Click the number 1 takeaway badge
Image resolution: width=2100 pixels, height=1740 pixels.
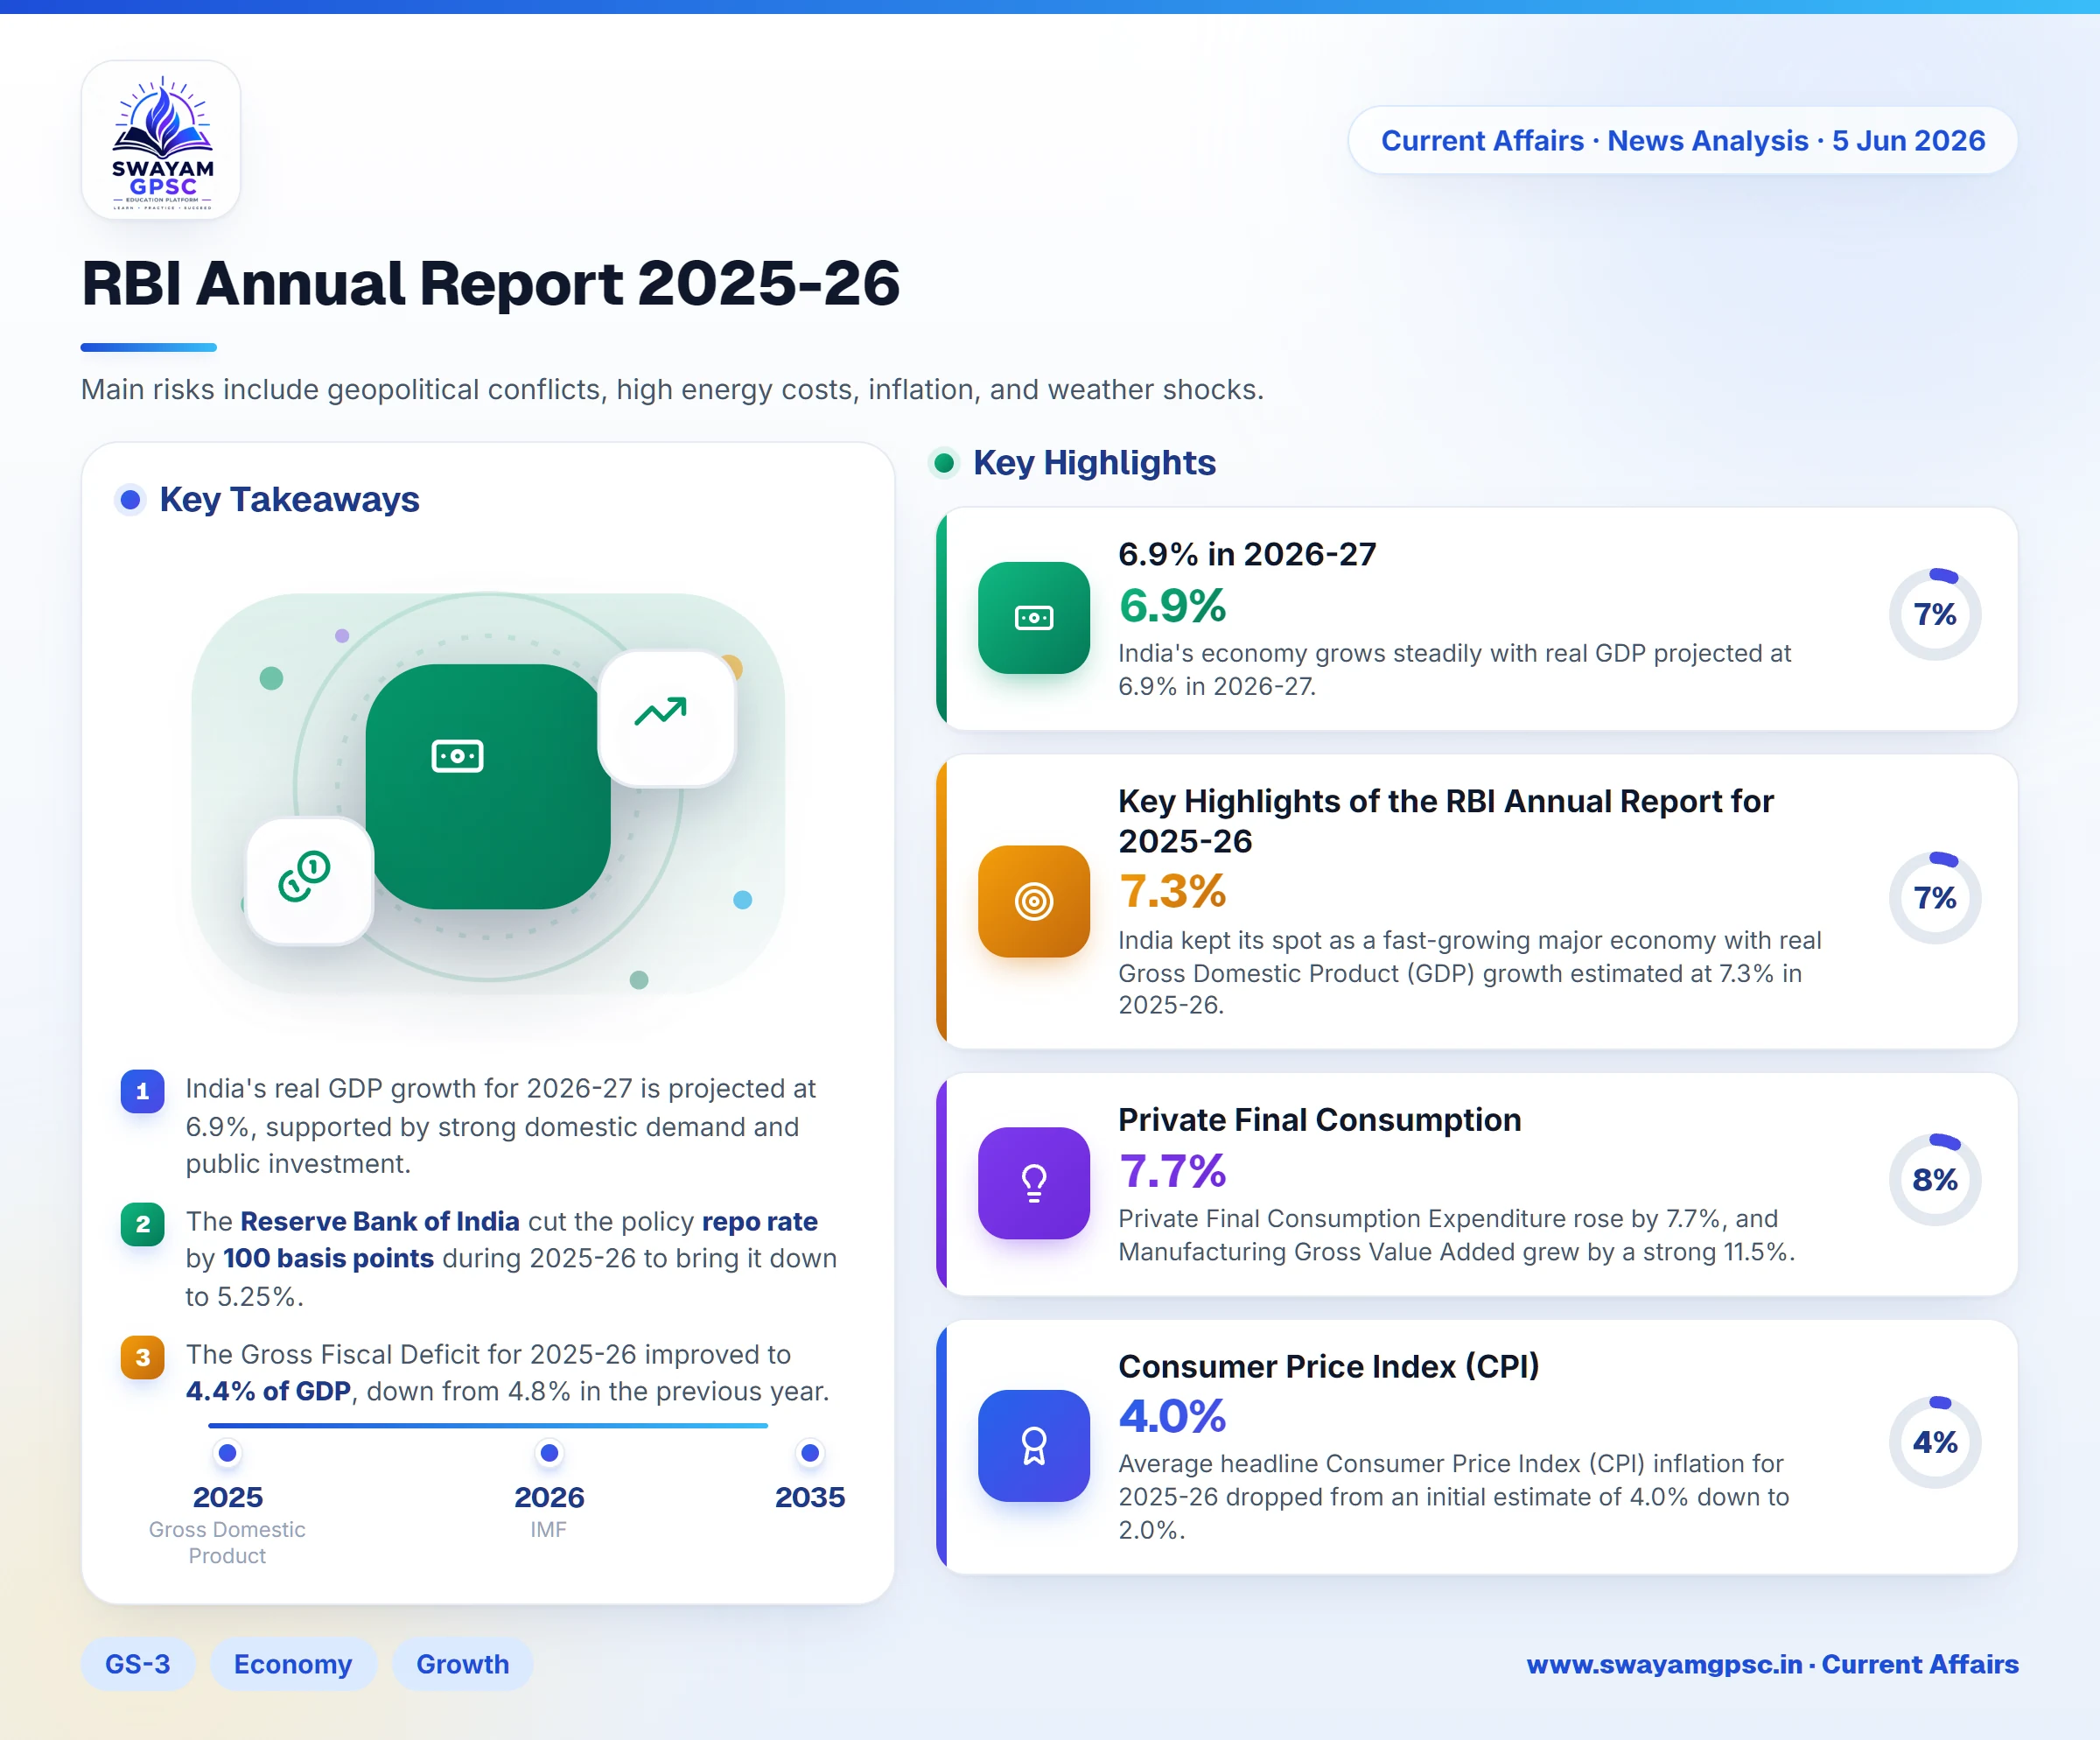pos(143,1091)
